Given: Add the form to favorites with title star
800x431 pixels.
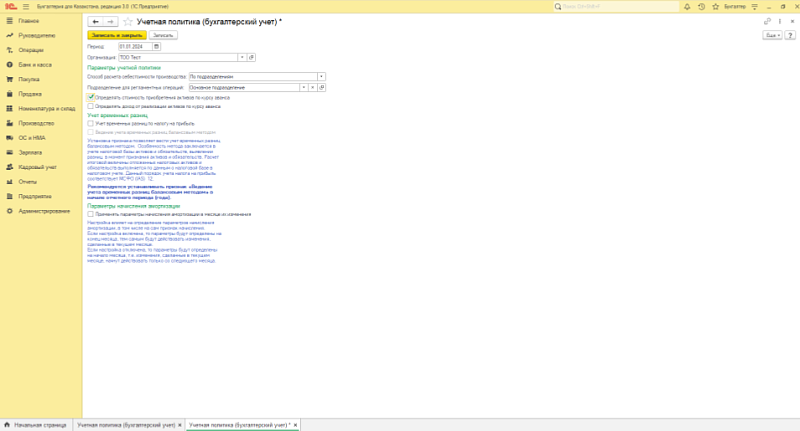Looking at the screenshot, I should (129, 21).
